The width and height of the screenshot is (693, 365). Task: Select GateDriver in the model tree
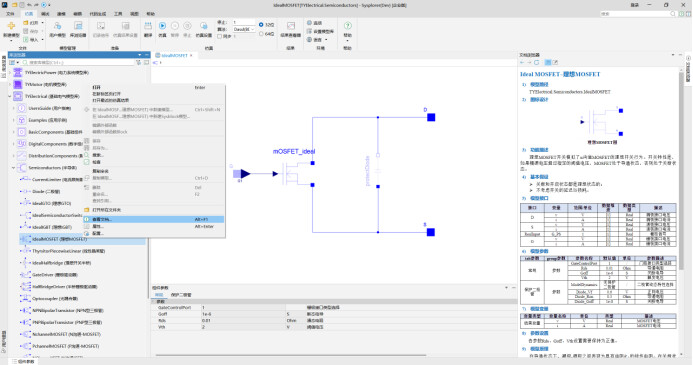click(x=55, y=275)
